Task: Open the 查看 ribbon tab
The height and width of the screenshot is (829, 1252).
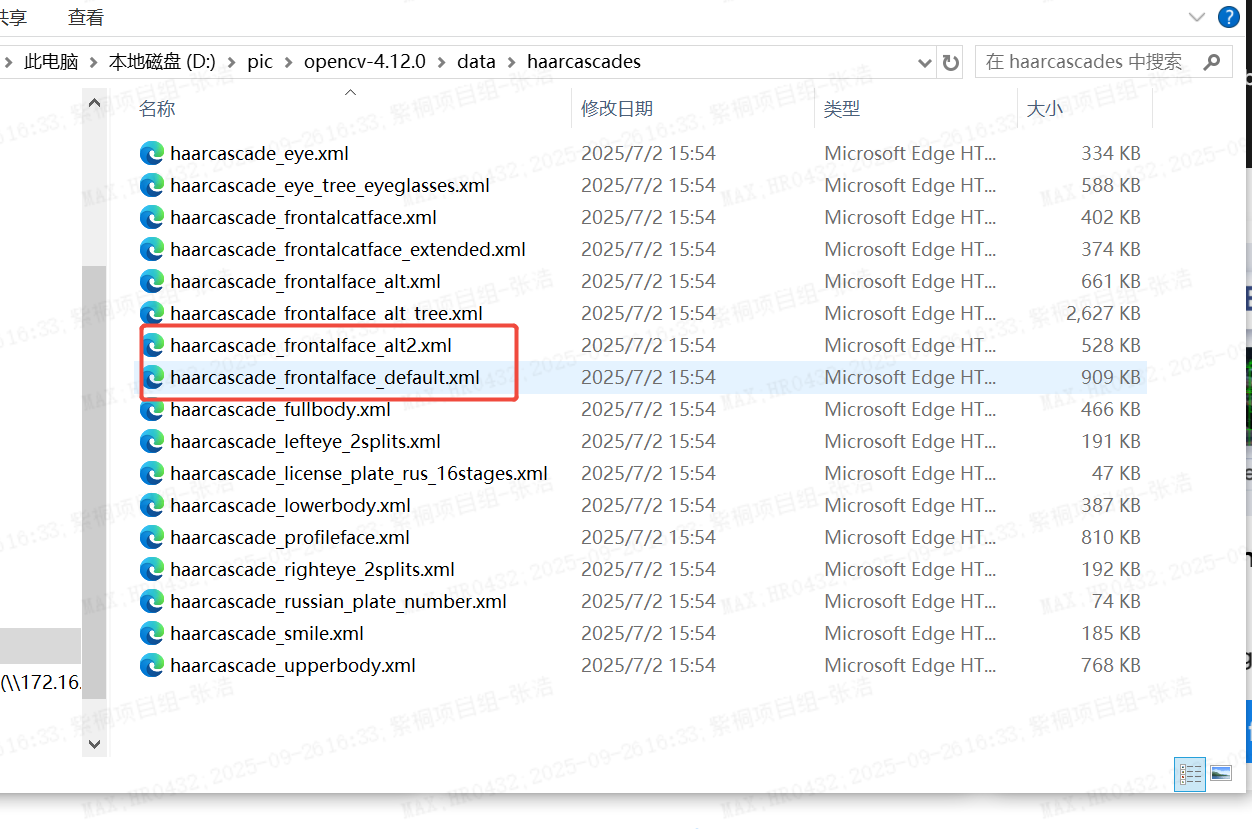Action: 85,17
